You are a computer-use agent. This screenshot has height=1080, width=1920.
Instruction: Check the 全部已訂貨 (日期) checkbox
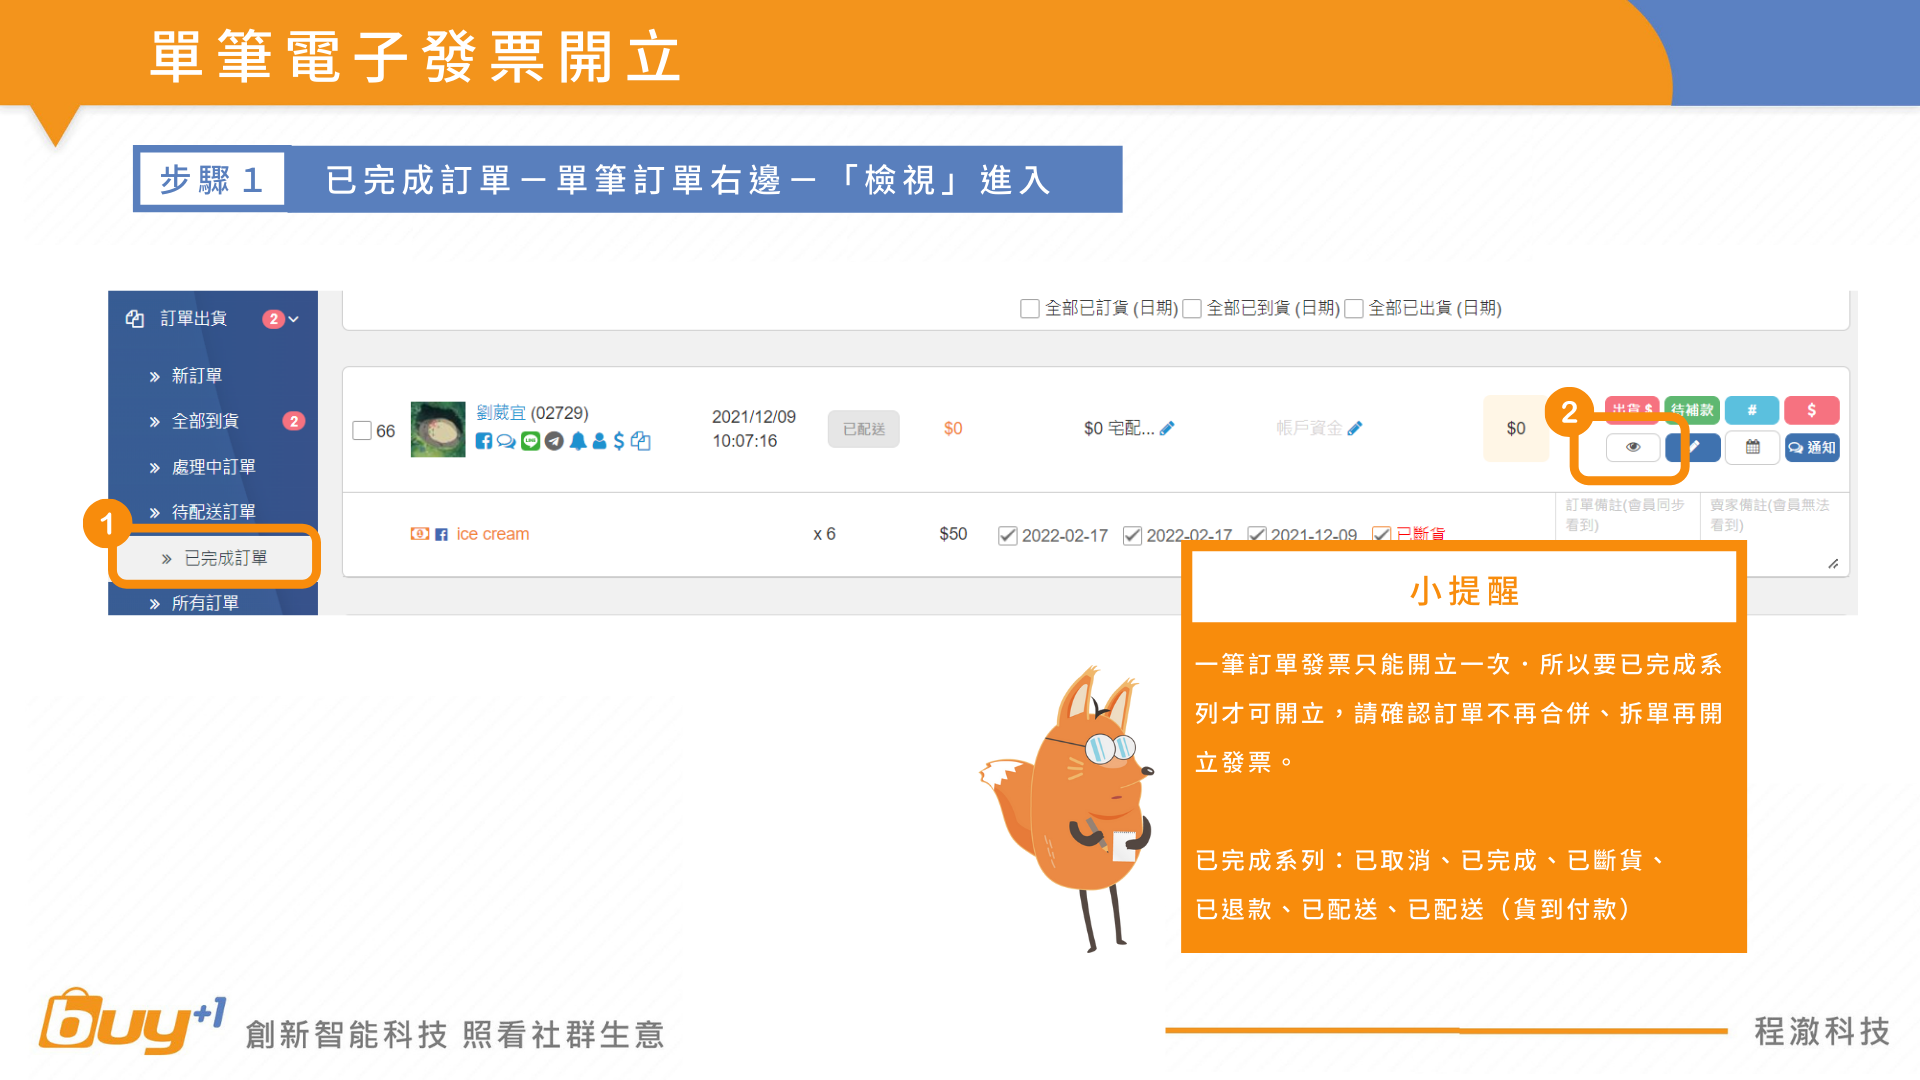pos(1029,309)
